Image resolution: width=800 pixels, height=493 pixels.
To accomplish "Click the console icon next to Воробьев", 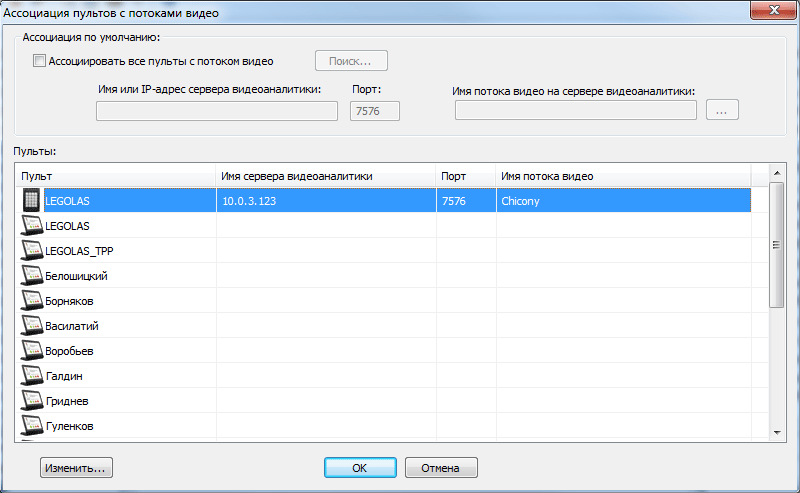I will point(32,351).
